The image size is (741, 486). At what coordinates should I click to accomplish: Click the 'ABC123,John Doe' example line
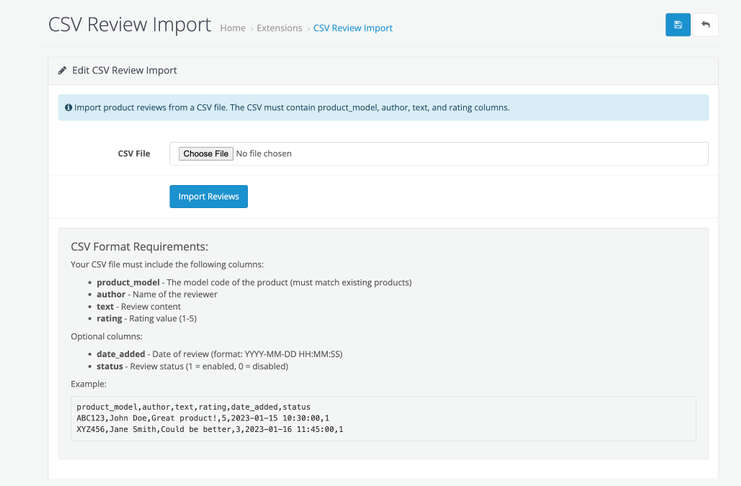point(203,418)
